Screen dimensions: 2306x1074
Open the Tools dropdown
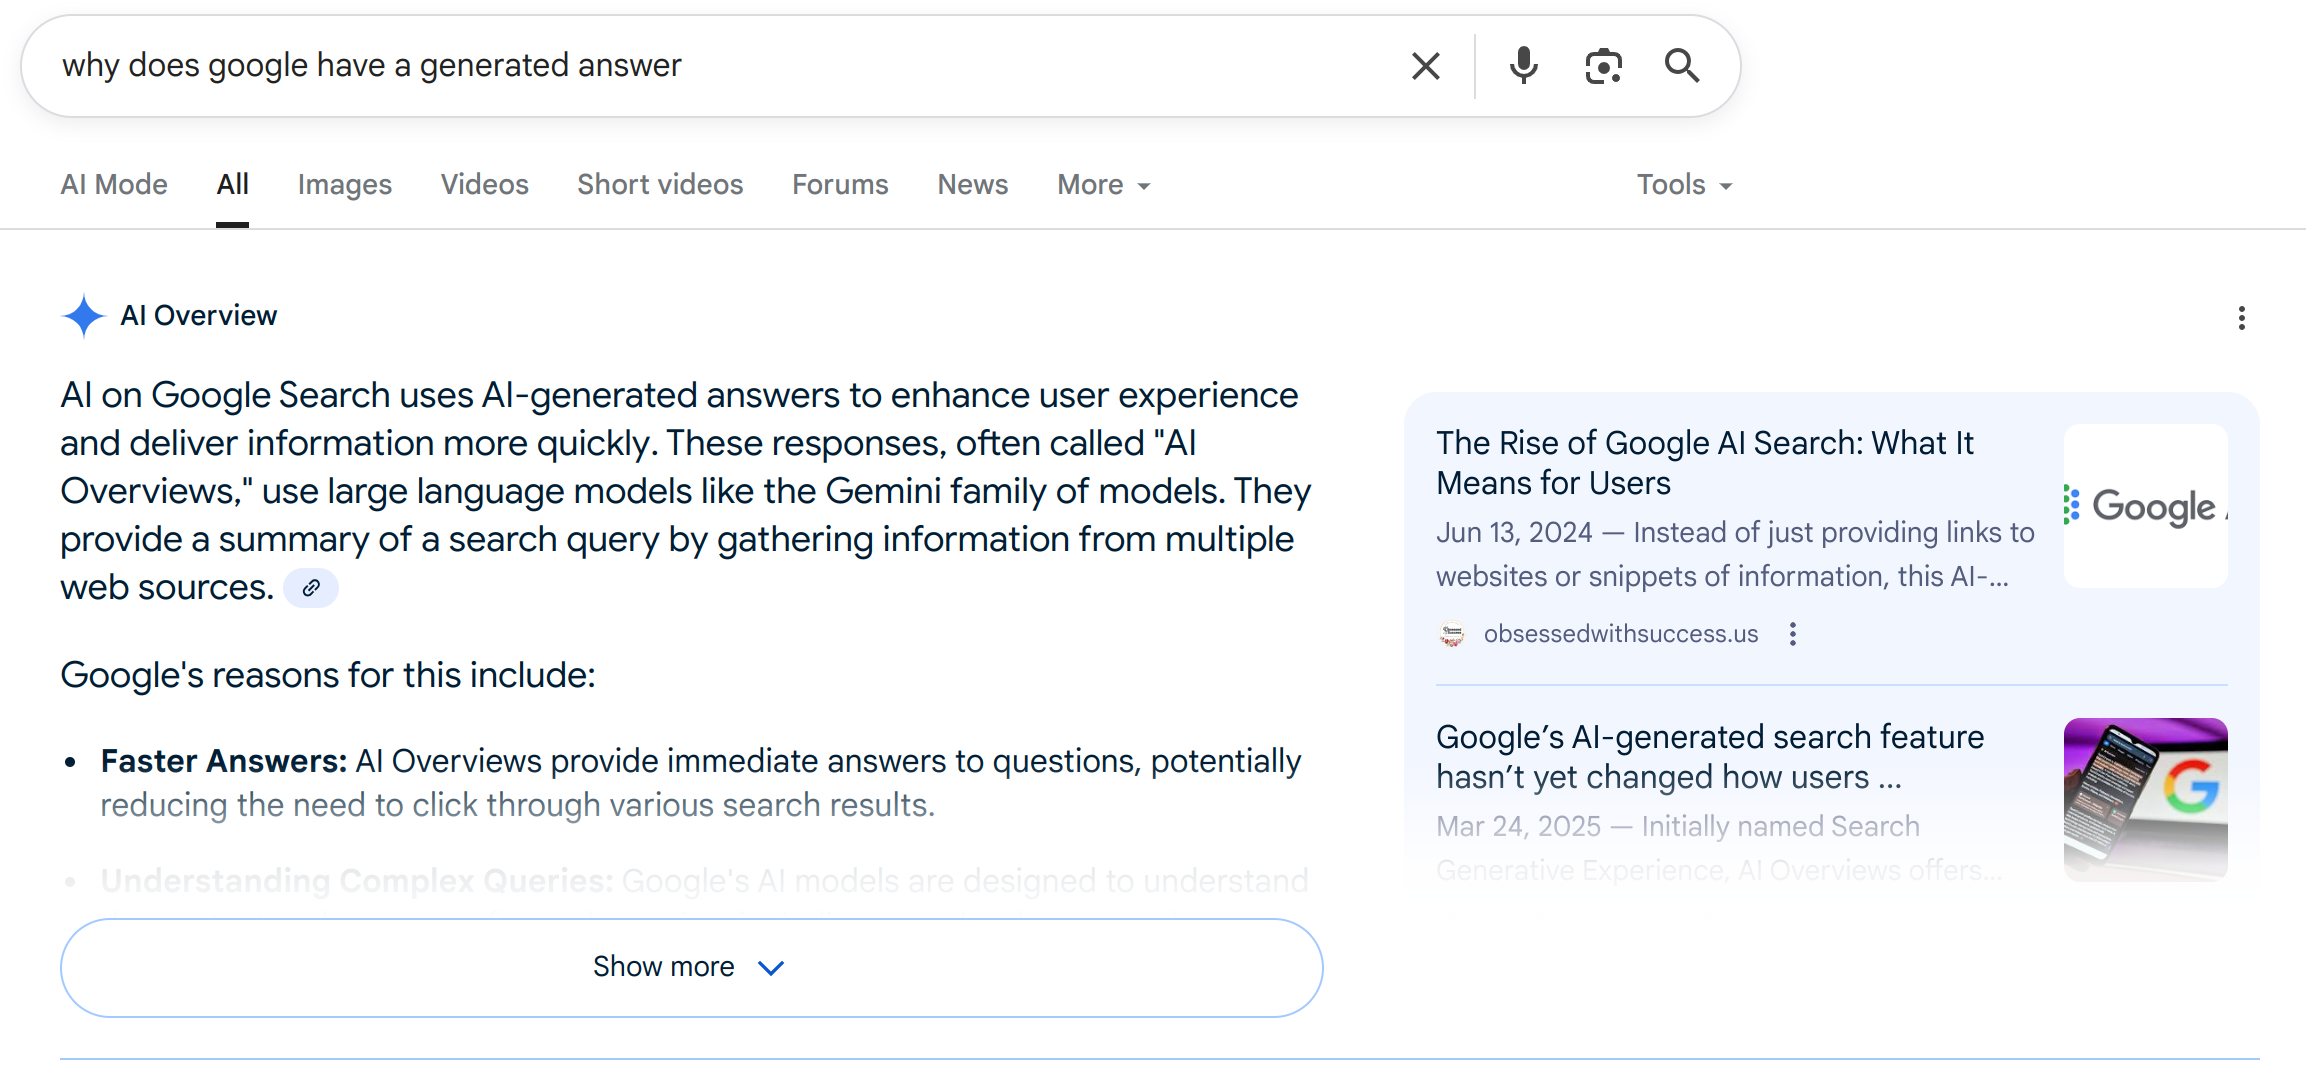click(x=1684, y=185)
